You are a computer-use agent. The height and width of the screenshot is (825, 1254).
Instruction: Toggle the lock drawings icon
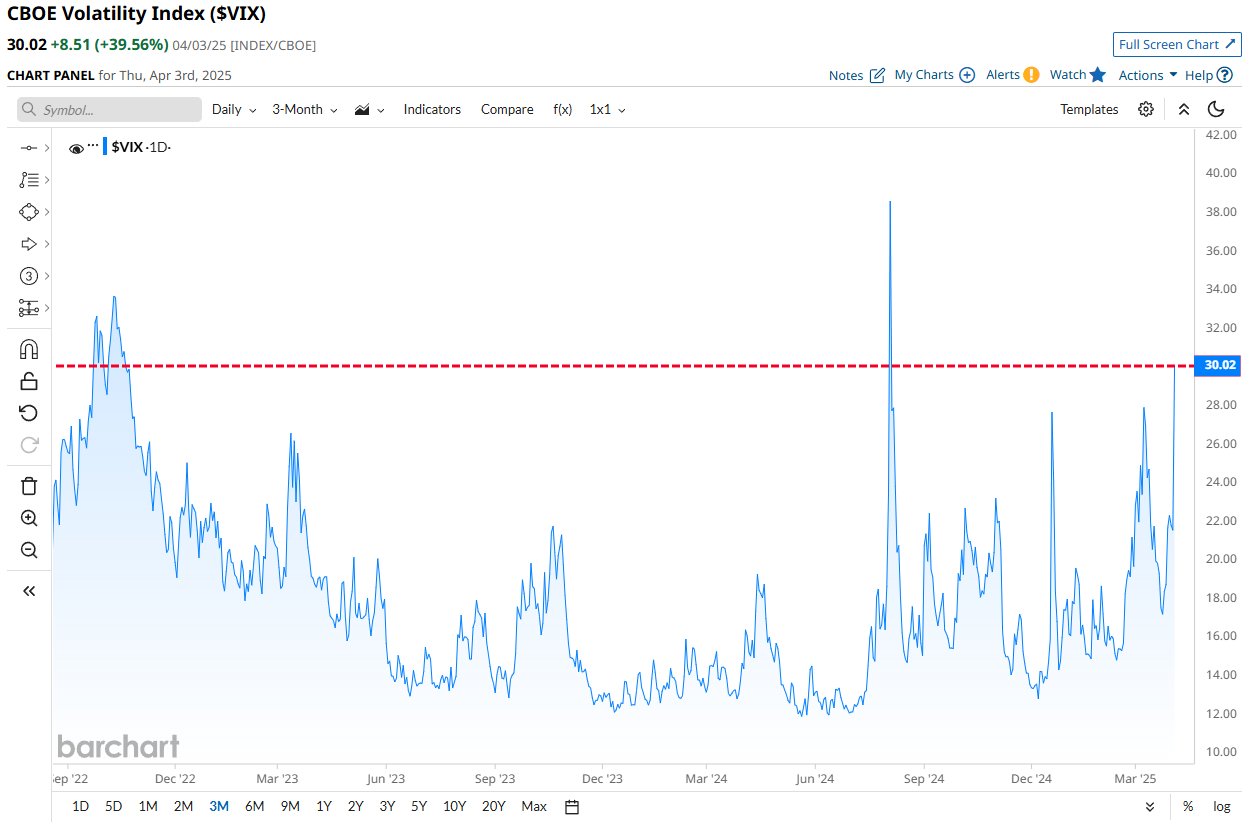coord(29,381)
